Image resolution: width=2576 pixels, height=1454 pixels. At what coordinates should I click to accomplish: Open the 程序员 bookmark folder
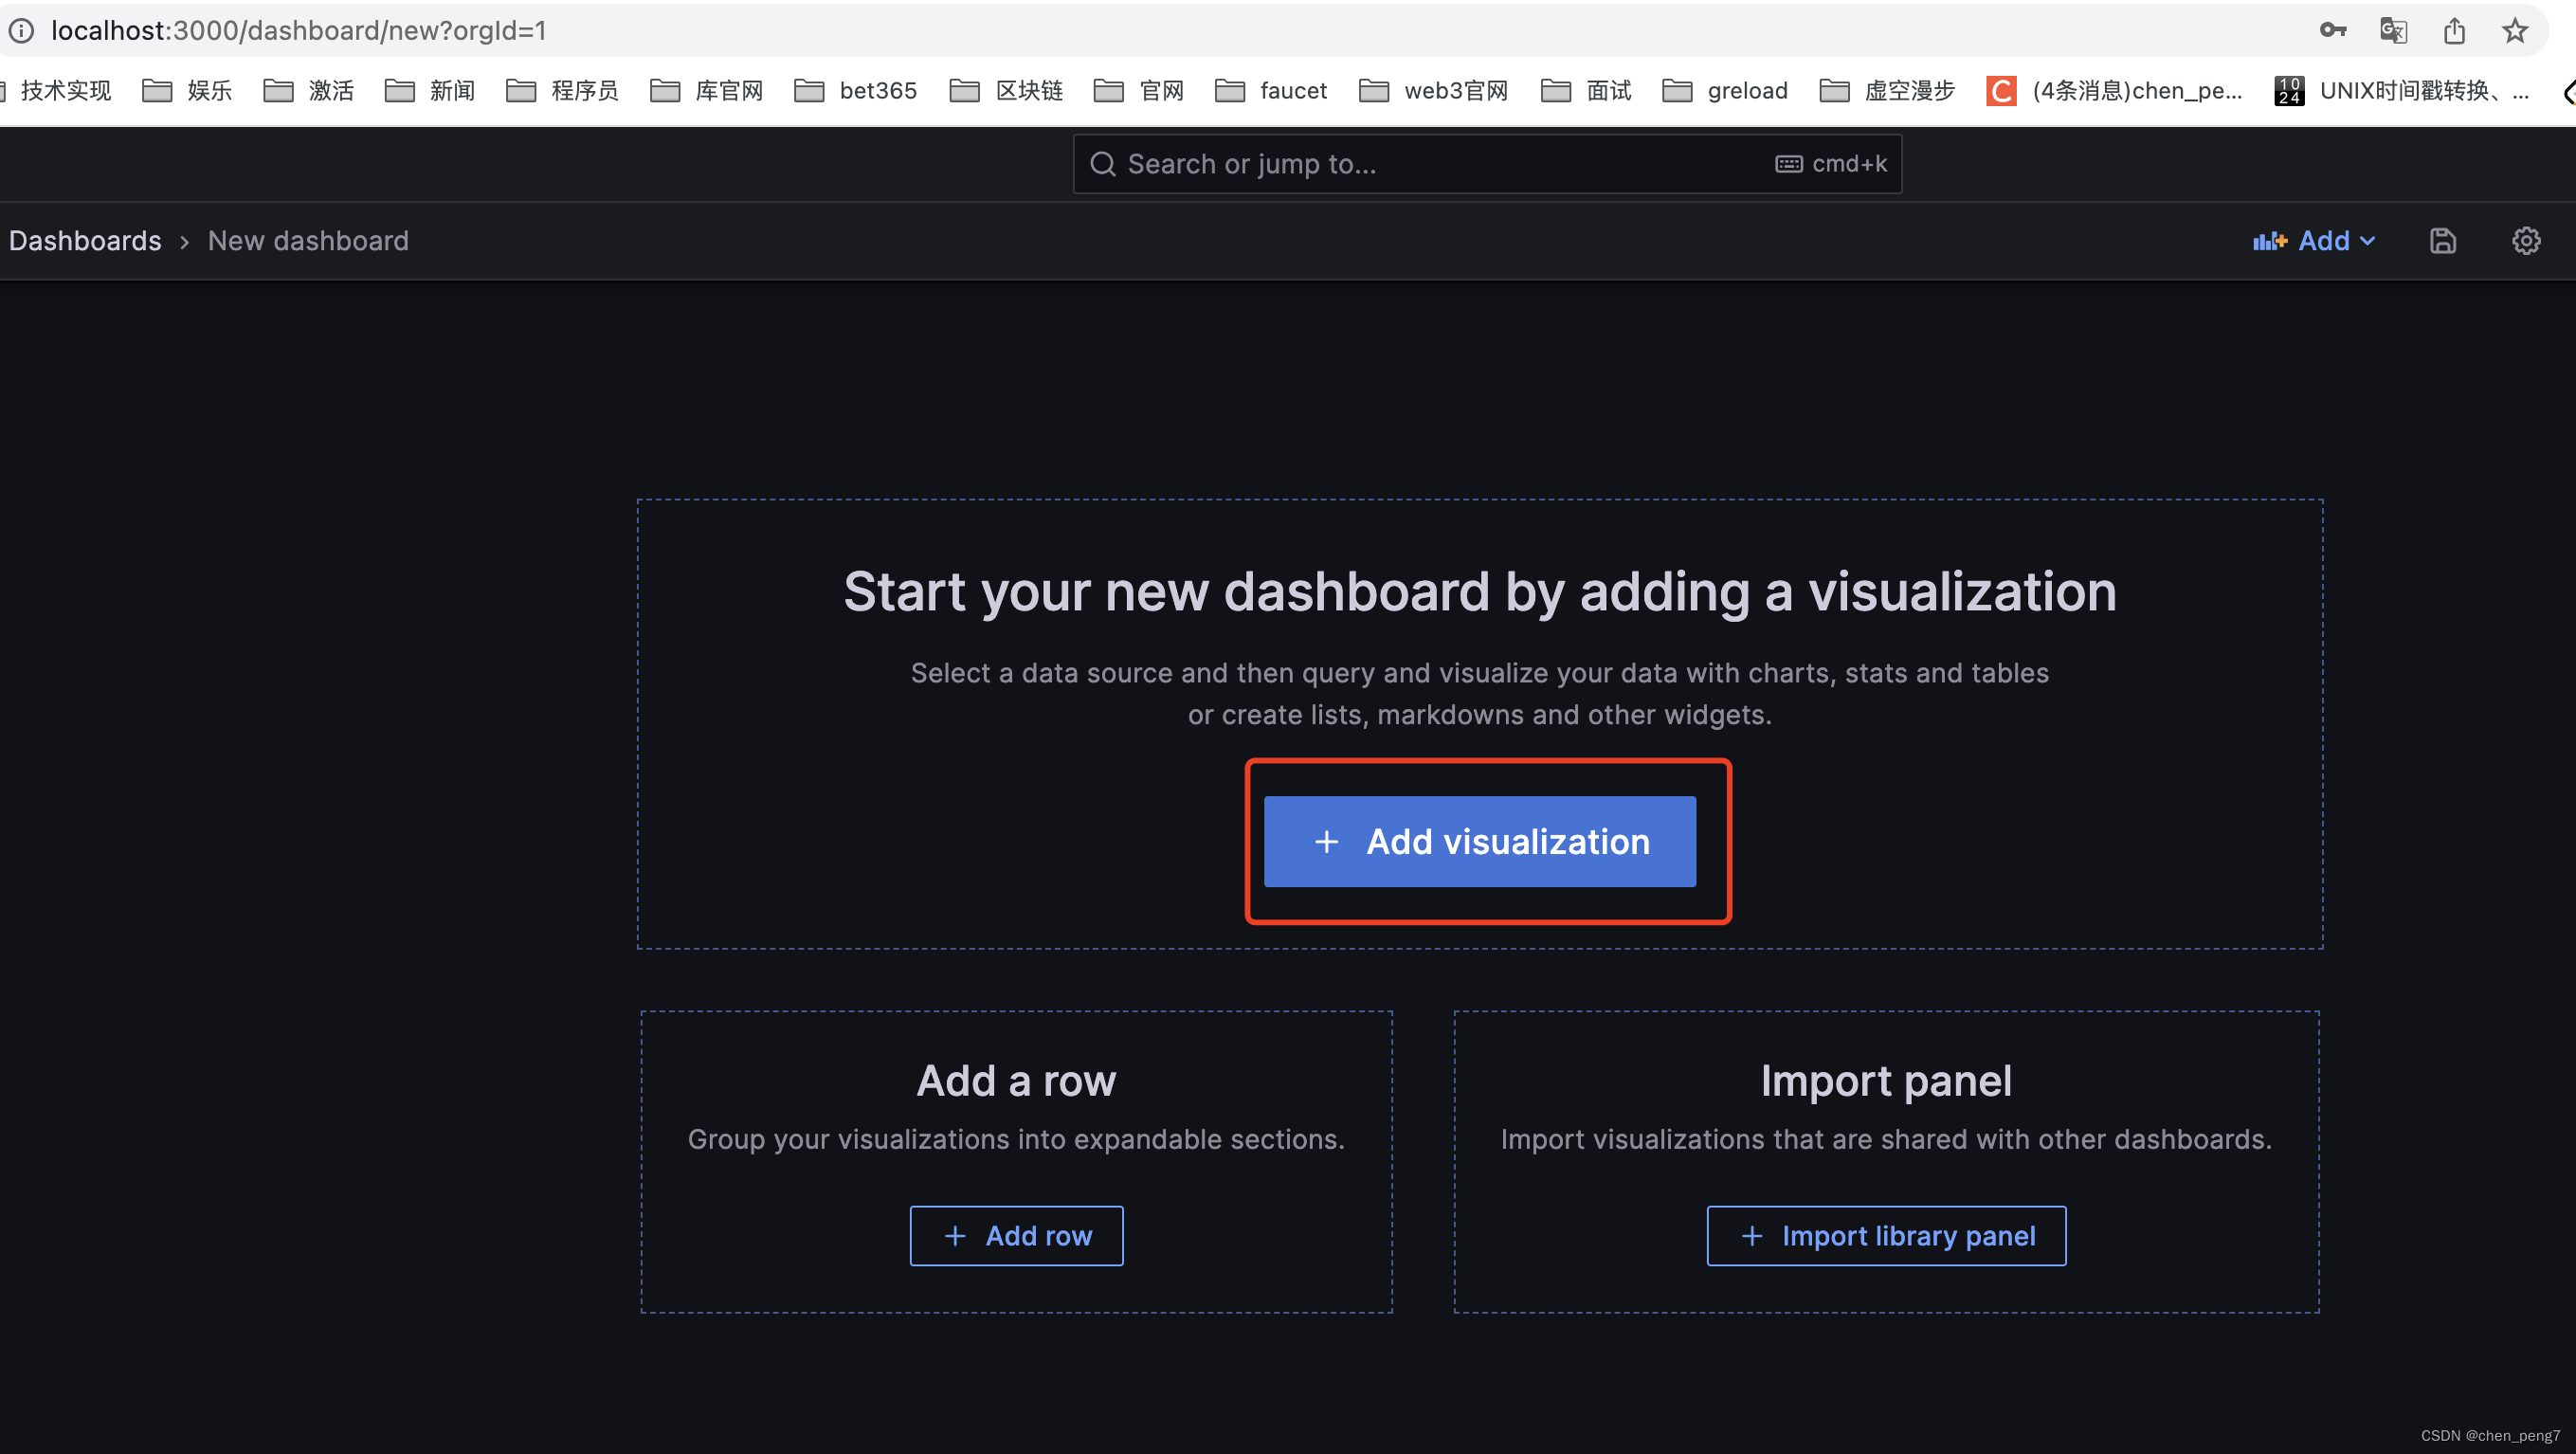[x=562, y=90]
